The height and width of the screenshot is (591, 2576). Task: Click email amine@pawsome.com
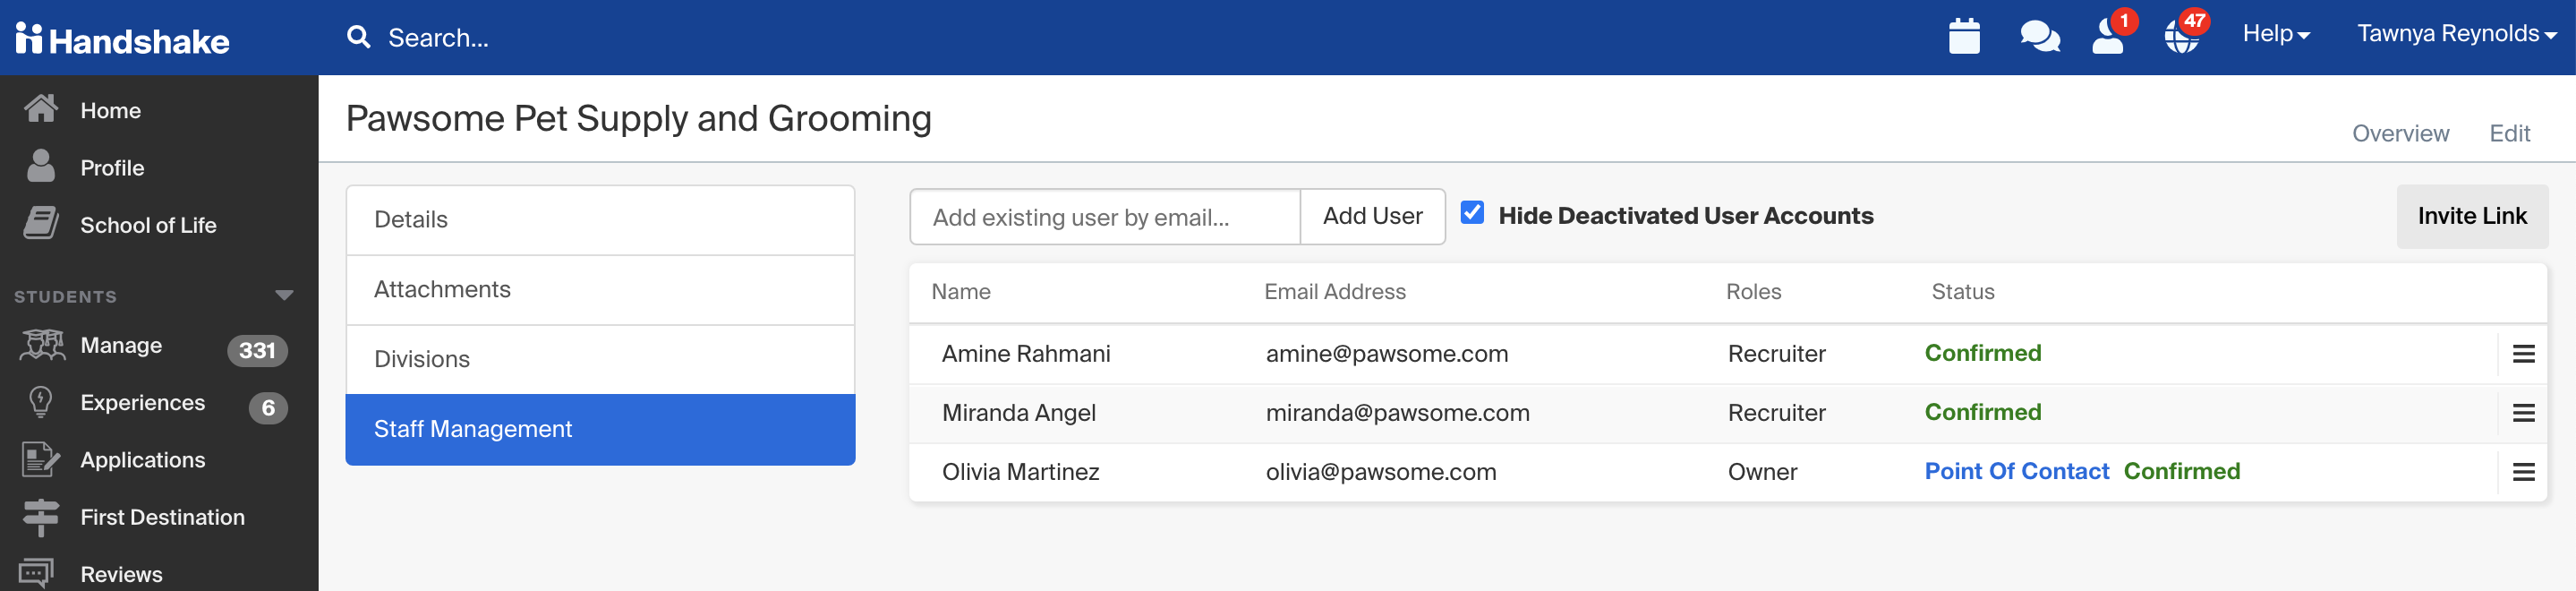click(1387, 354)
